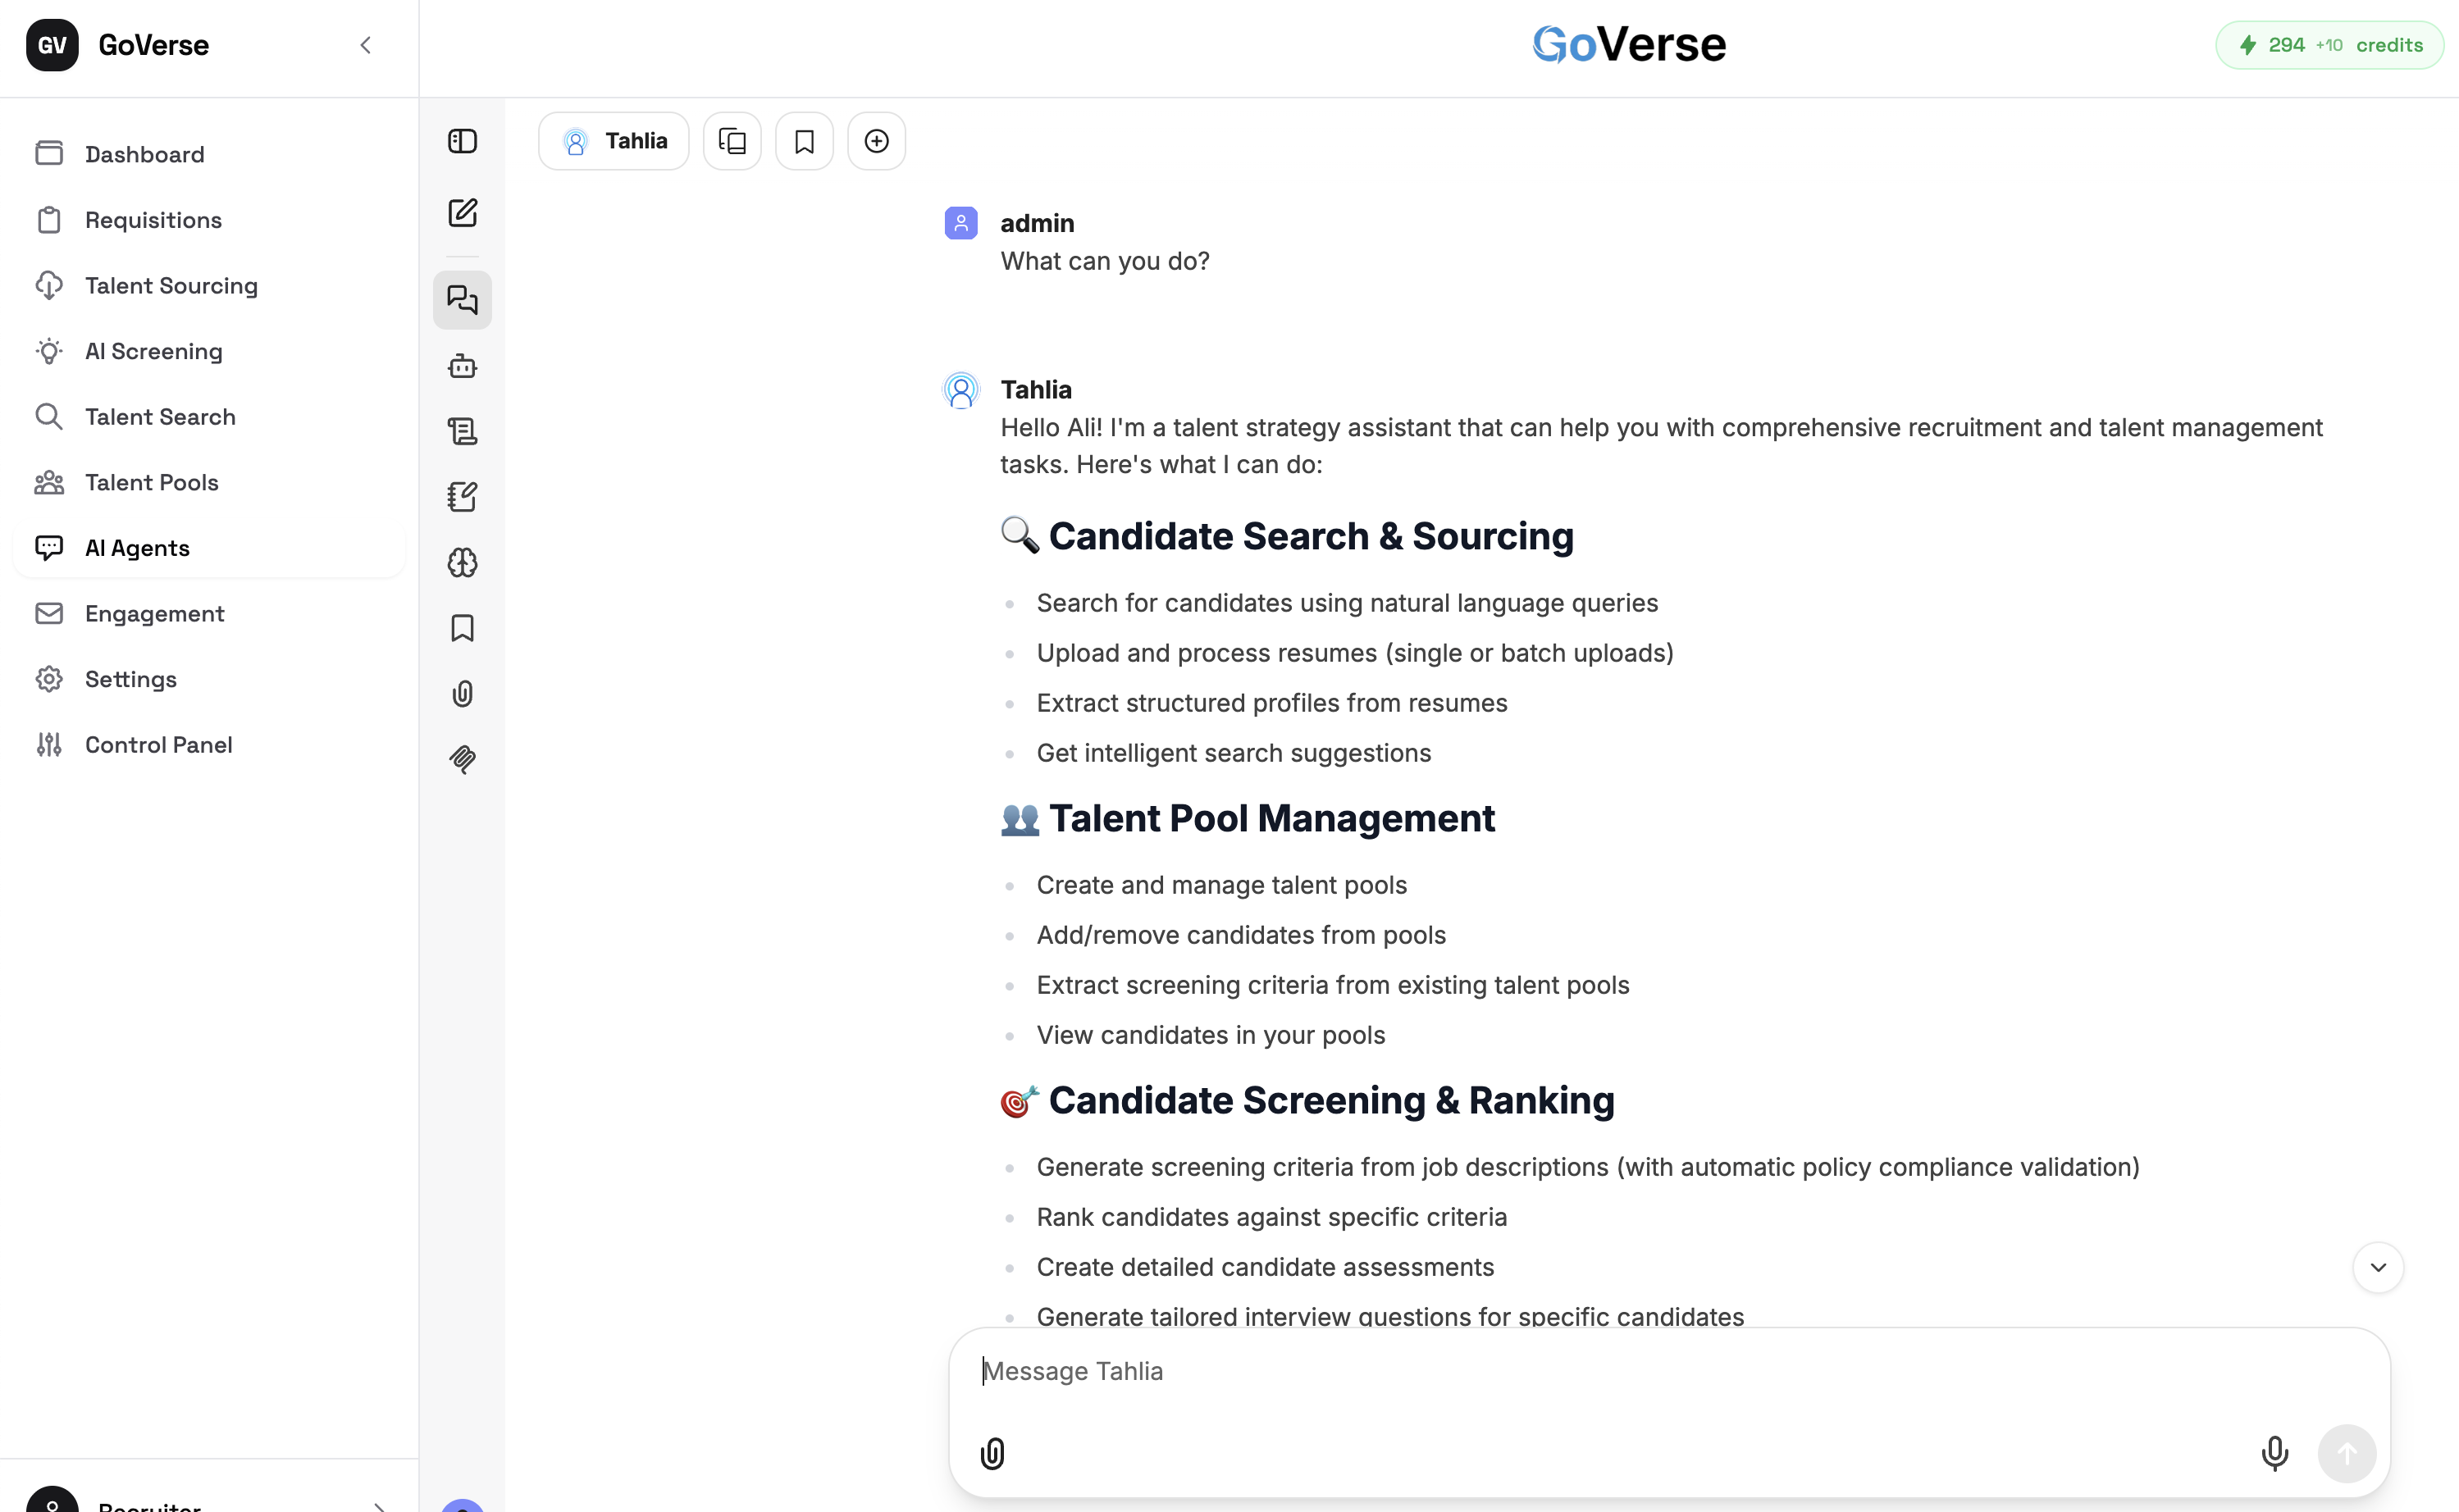Open saved bookmarks in the icon rail
Screen dimensions: 2459x1512
(x=462, y=628)
